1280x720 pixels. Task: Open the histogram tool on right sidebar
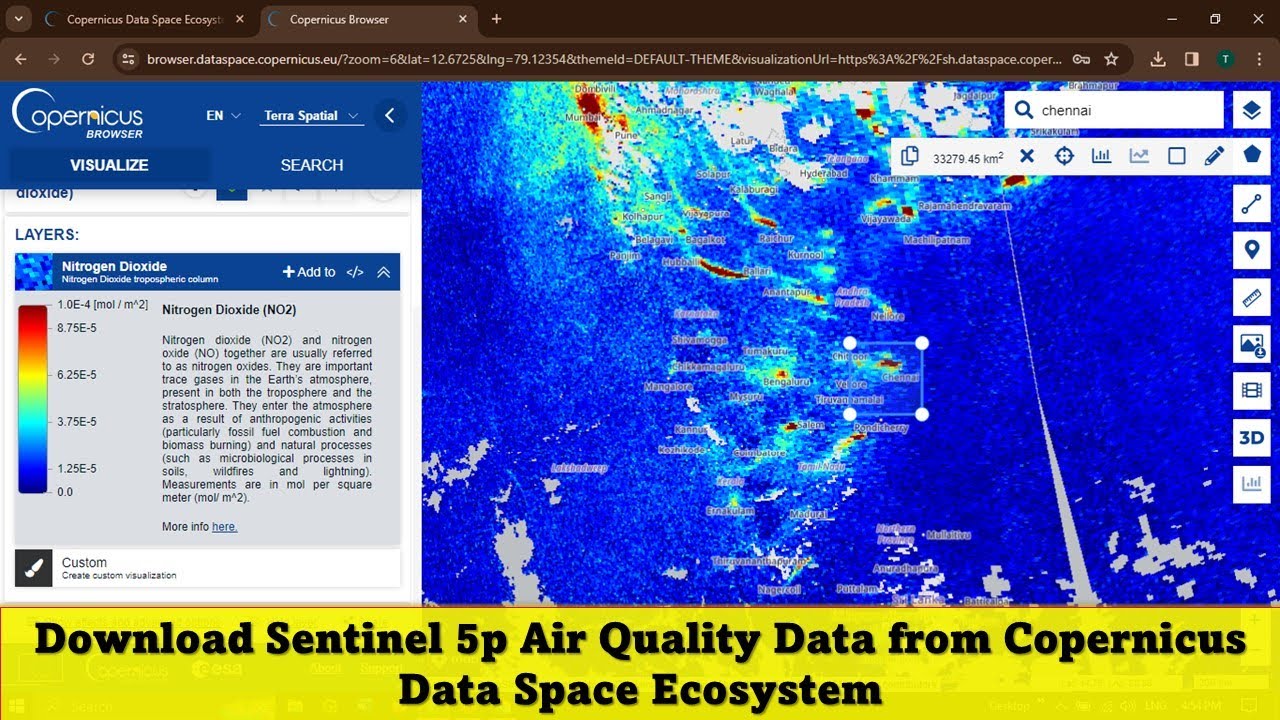point(1252,484)
